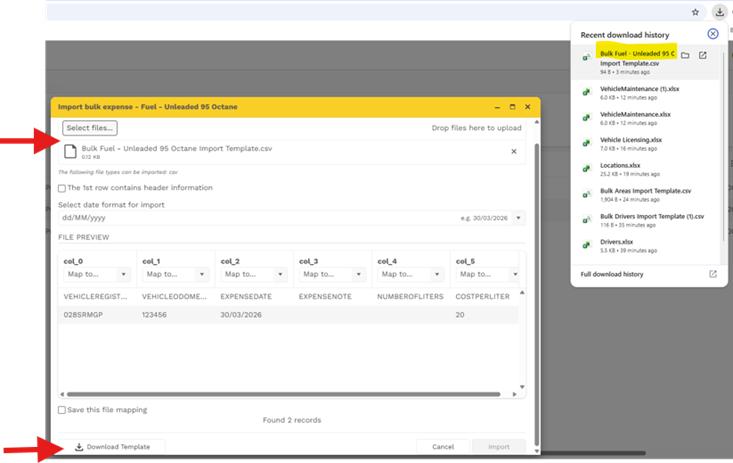Click the 30/03/2026 expense date cell

click(x=241, y=315)
